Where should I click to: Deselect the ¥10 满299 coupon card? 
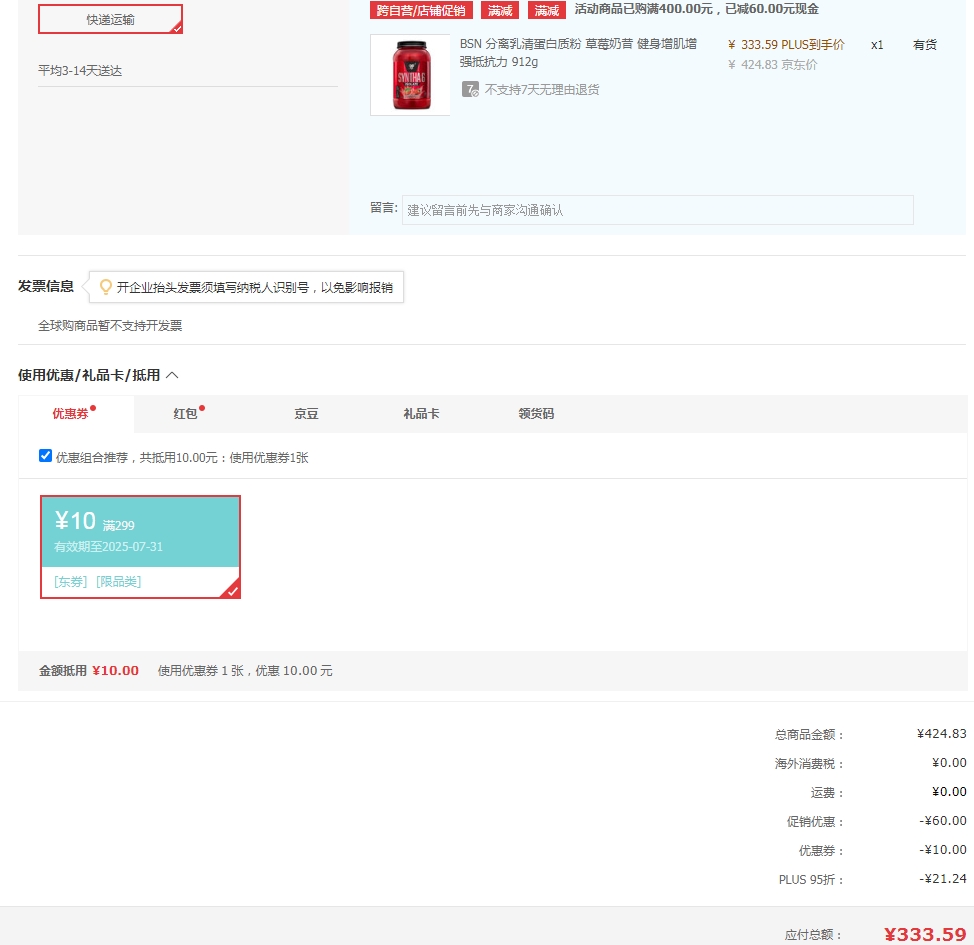(x=140, y=547)
